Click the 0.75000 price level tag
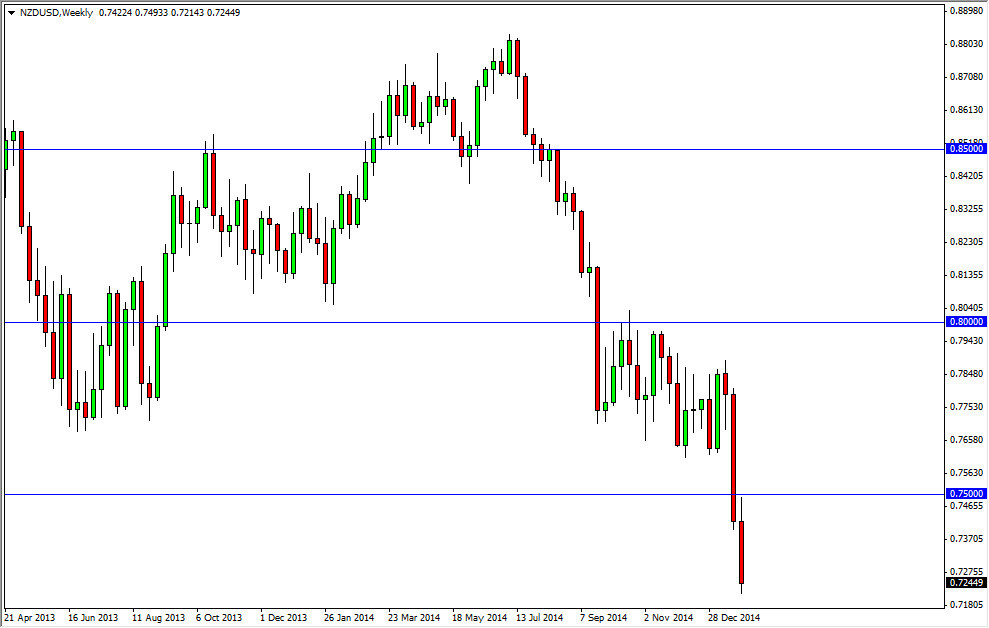The width and height of the screenshot is (989, 628). pyautogui.click(x=968, y=495)
